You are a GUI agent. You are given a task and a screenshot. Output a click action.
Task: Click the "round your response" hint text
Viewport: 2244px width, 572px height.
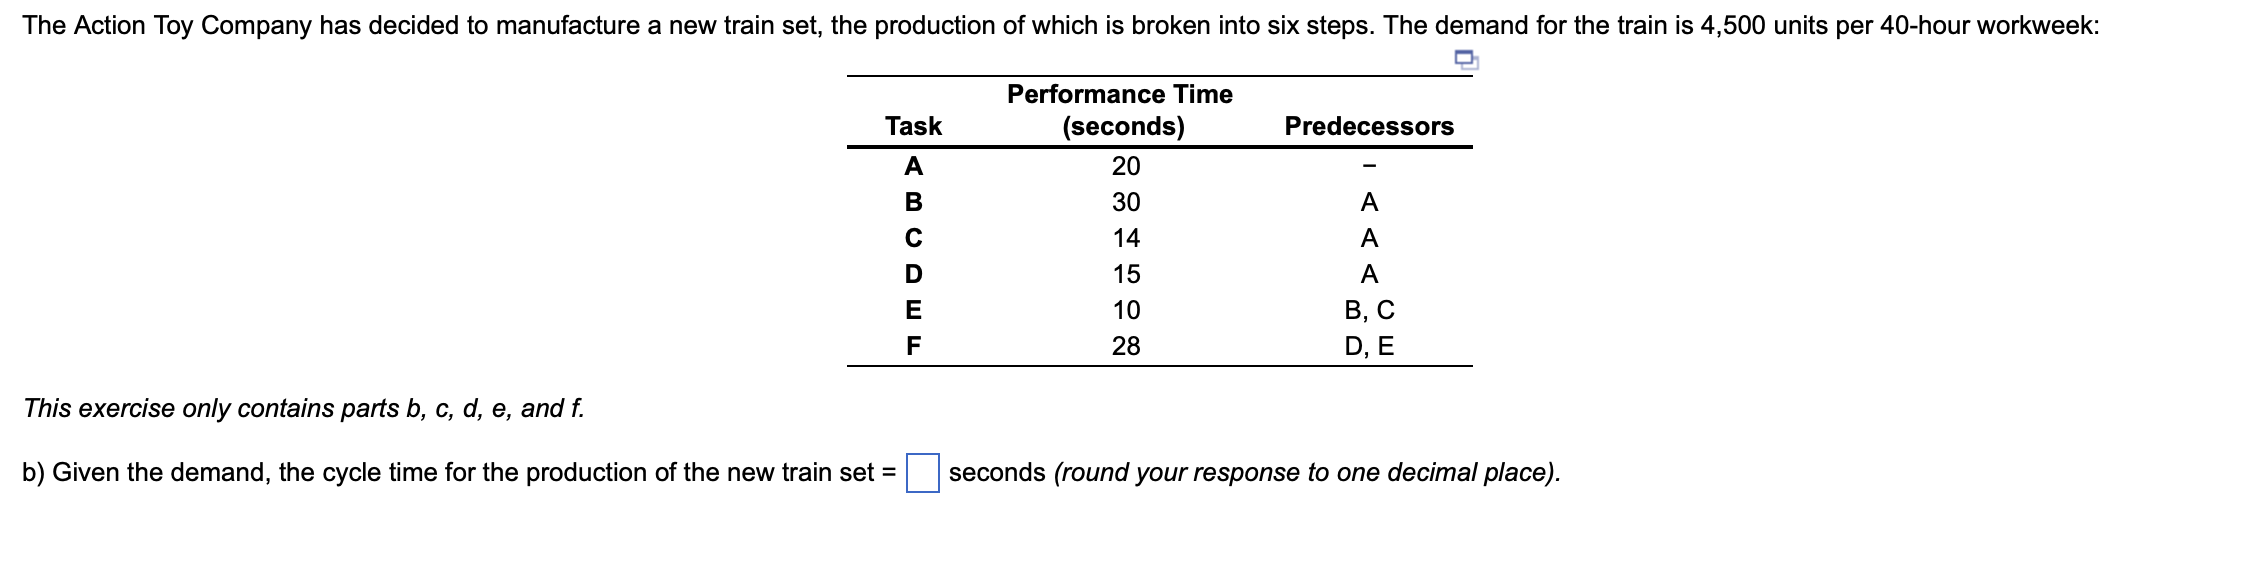click(x=1306, y=472)
